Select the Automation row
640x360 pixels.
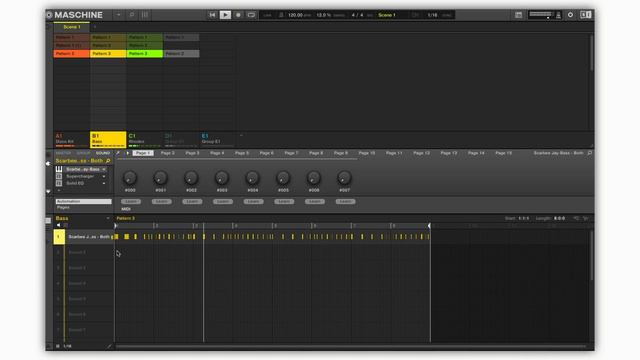tap(84, 202)
